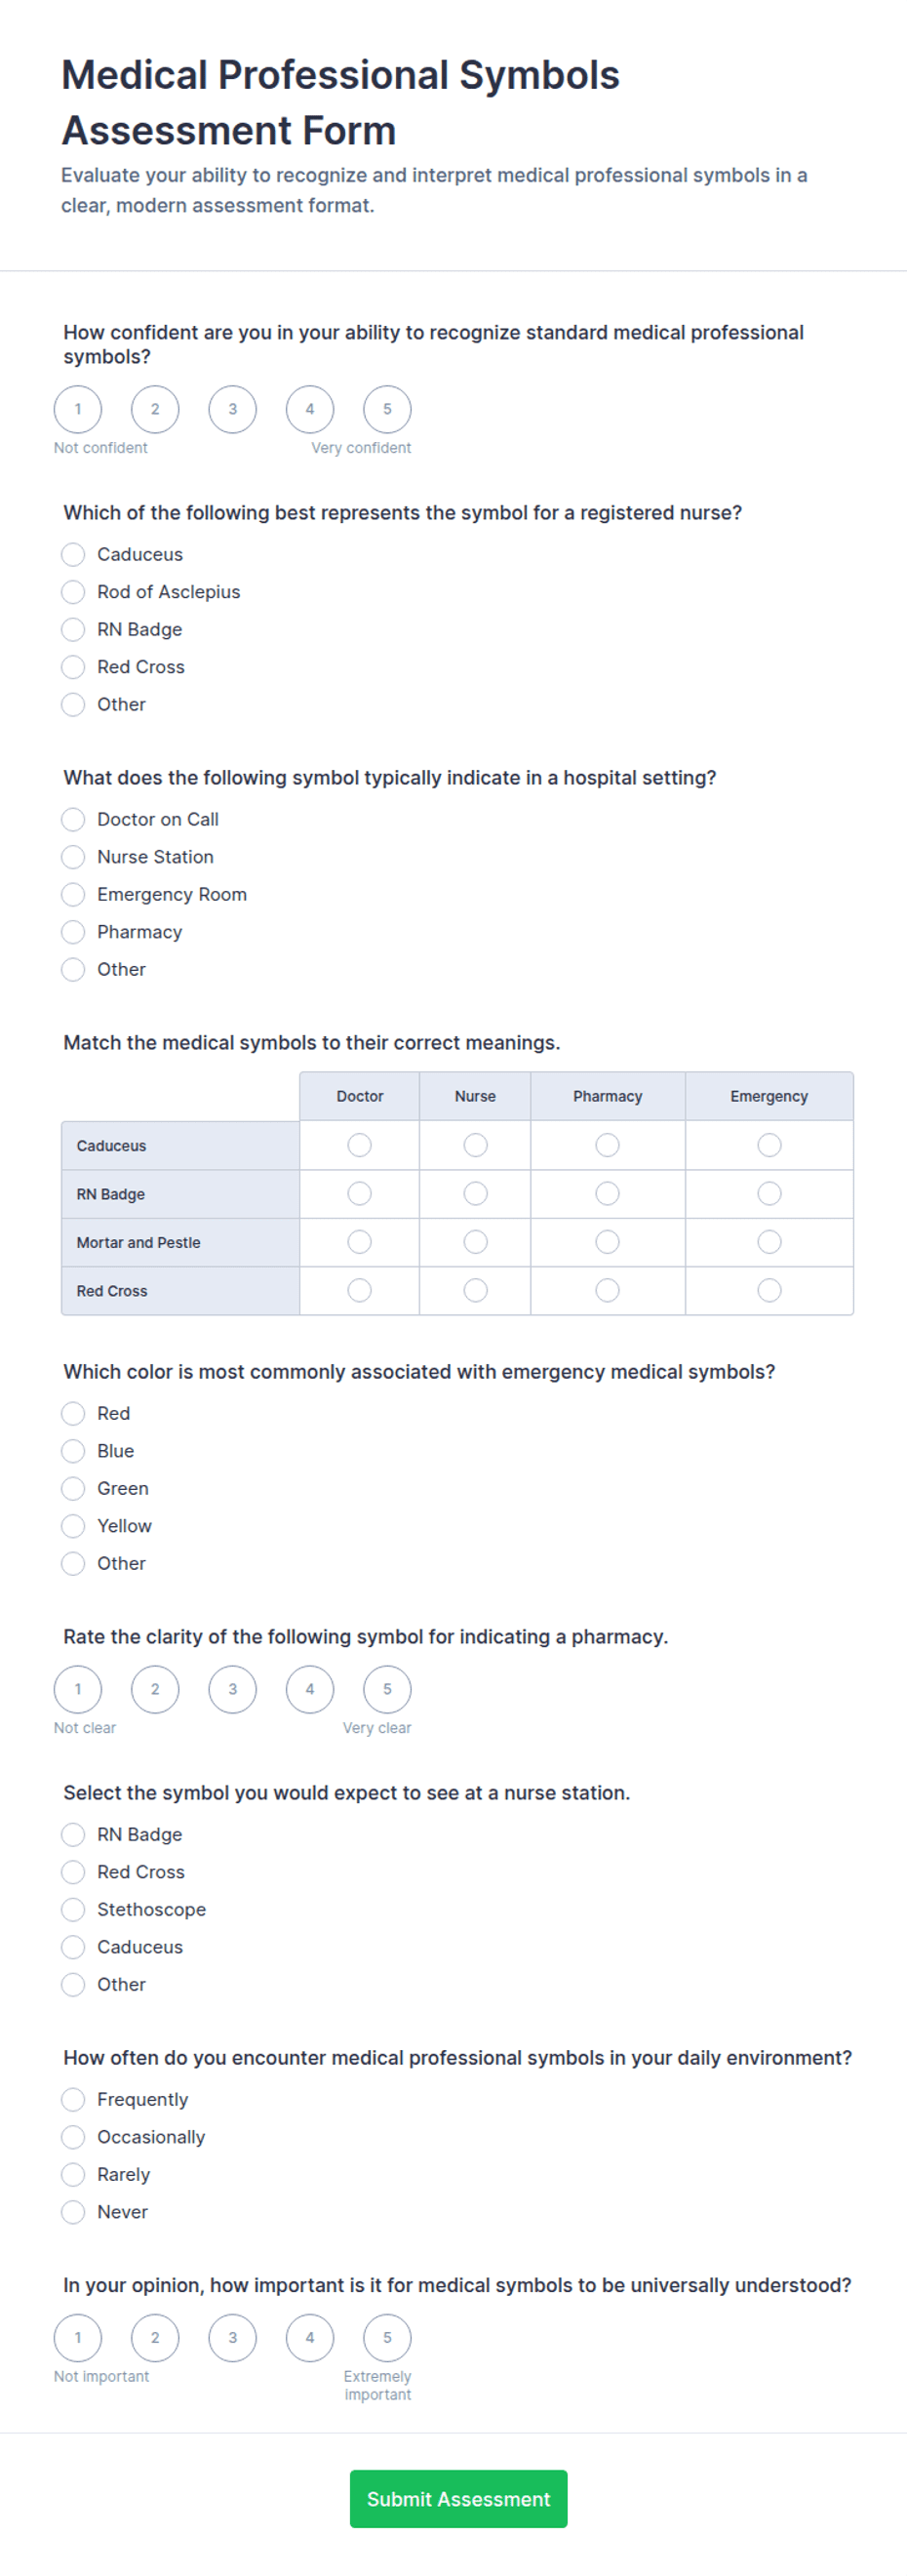The height and width of the screenshot is (2576, 907).
Task: Rate universal understanding importance as 3
Action: click(233, 2338)
